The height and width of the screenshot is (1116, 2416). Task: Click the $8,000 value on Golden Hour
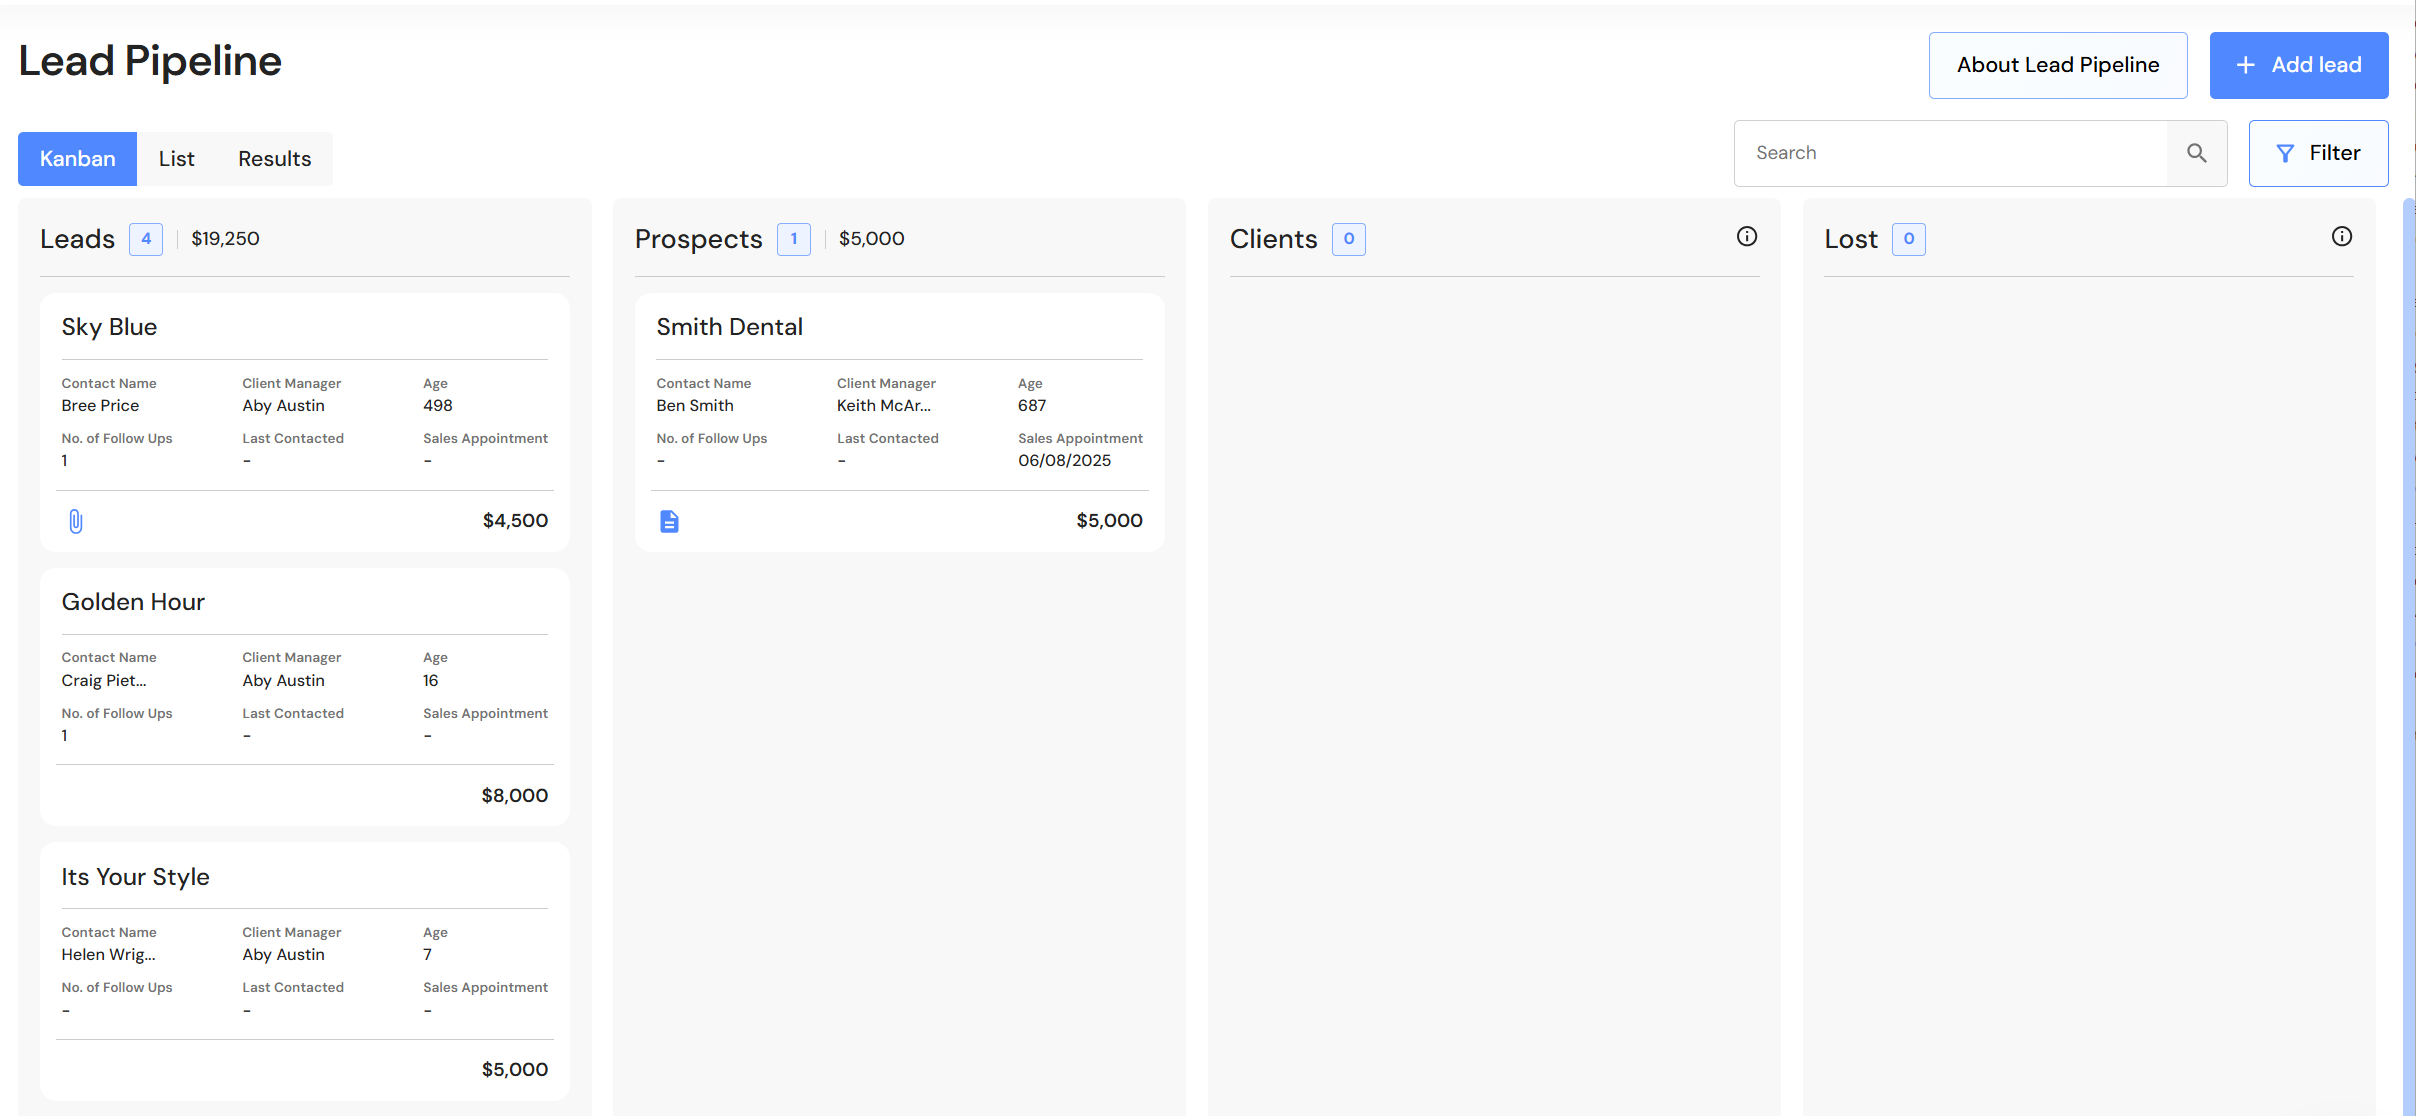(514, 795)
